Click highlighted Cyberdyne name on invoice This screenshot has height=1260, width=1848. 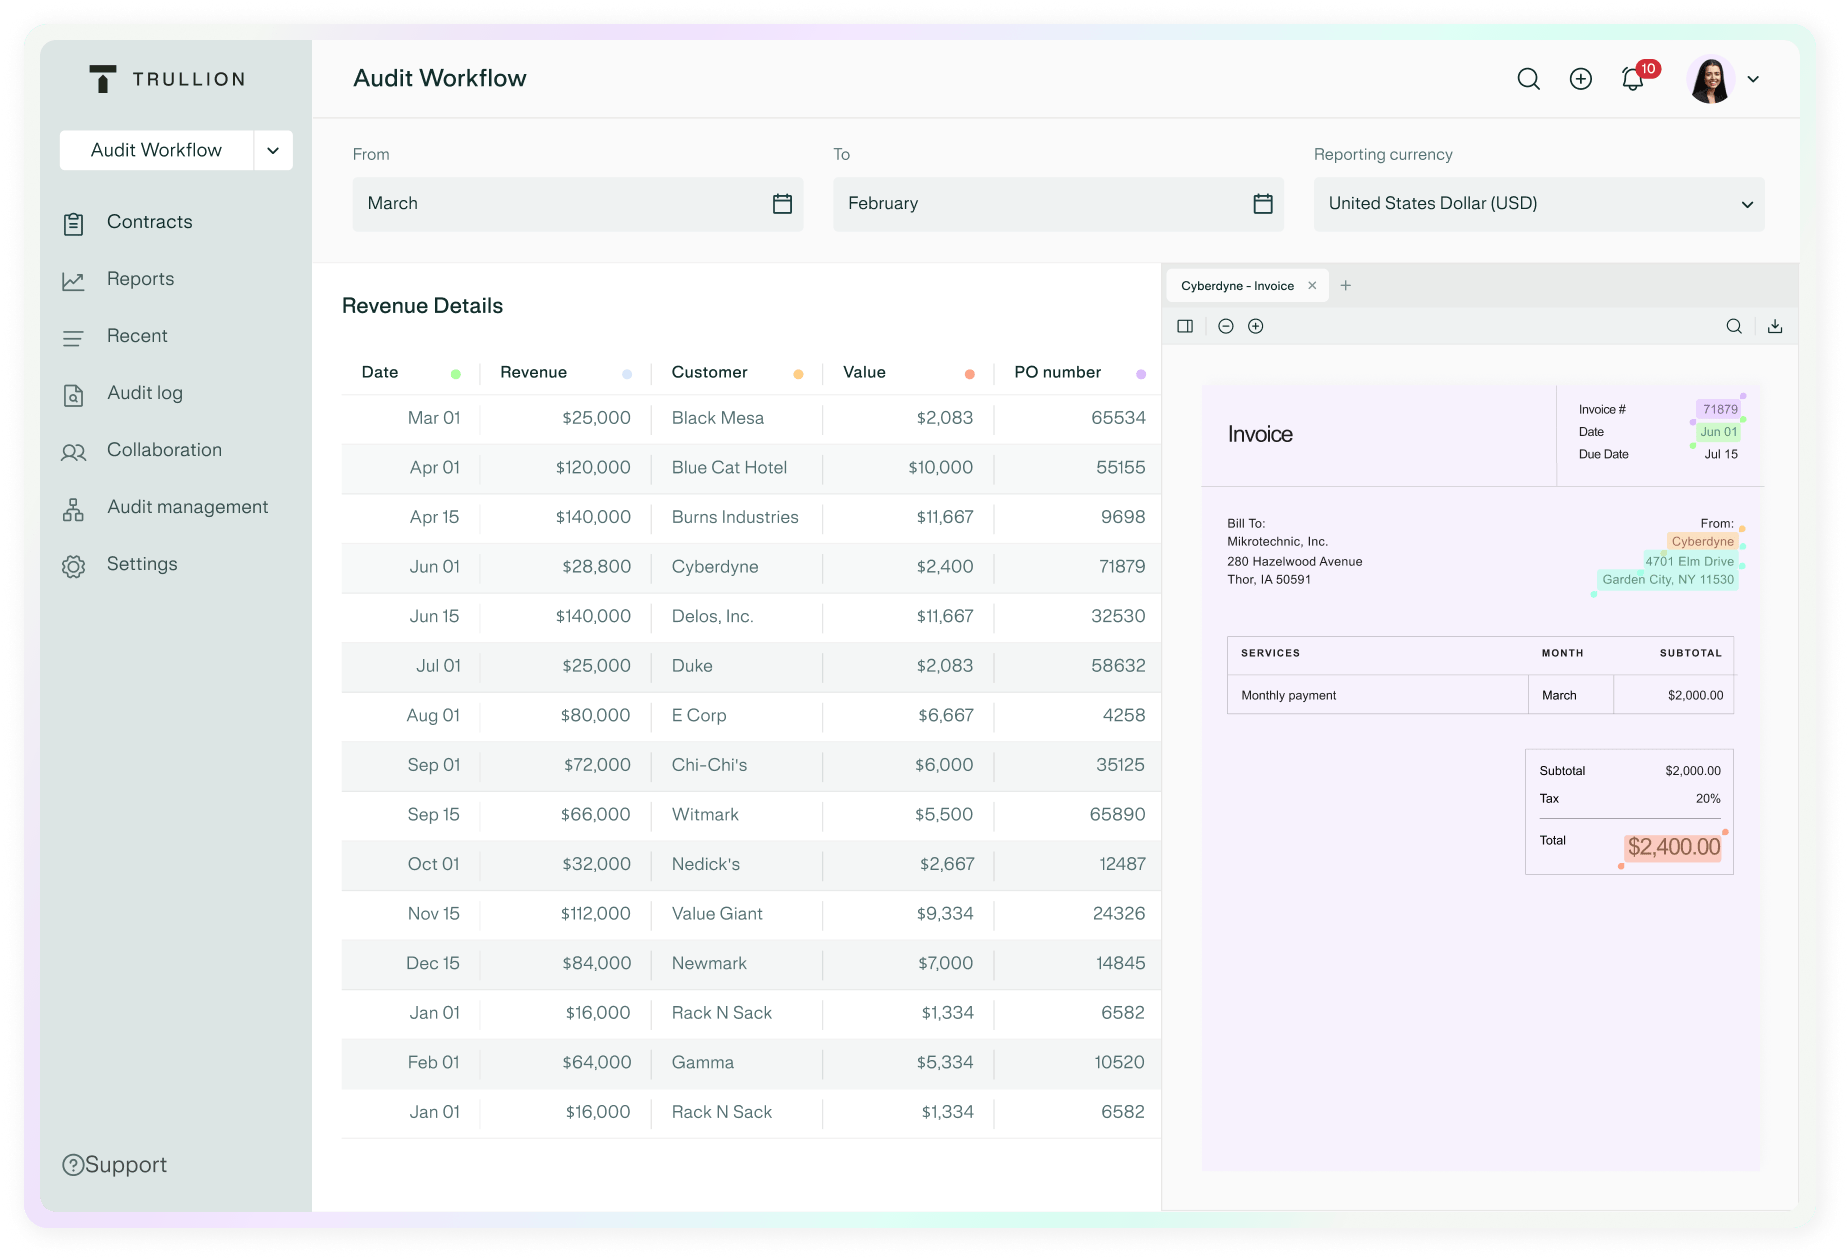pyautogui.click(x=1703, y=541)
